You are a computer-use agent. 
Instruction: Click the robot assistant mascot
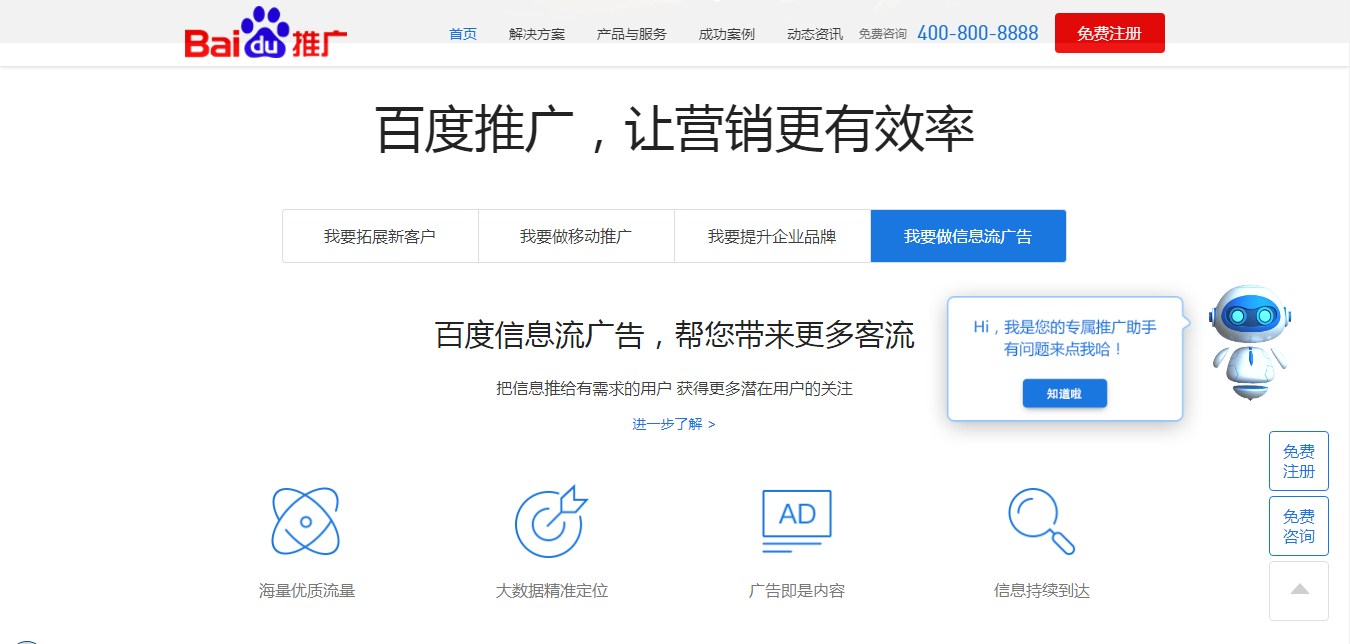click(x=1249, y=342)
